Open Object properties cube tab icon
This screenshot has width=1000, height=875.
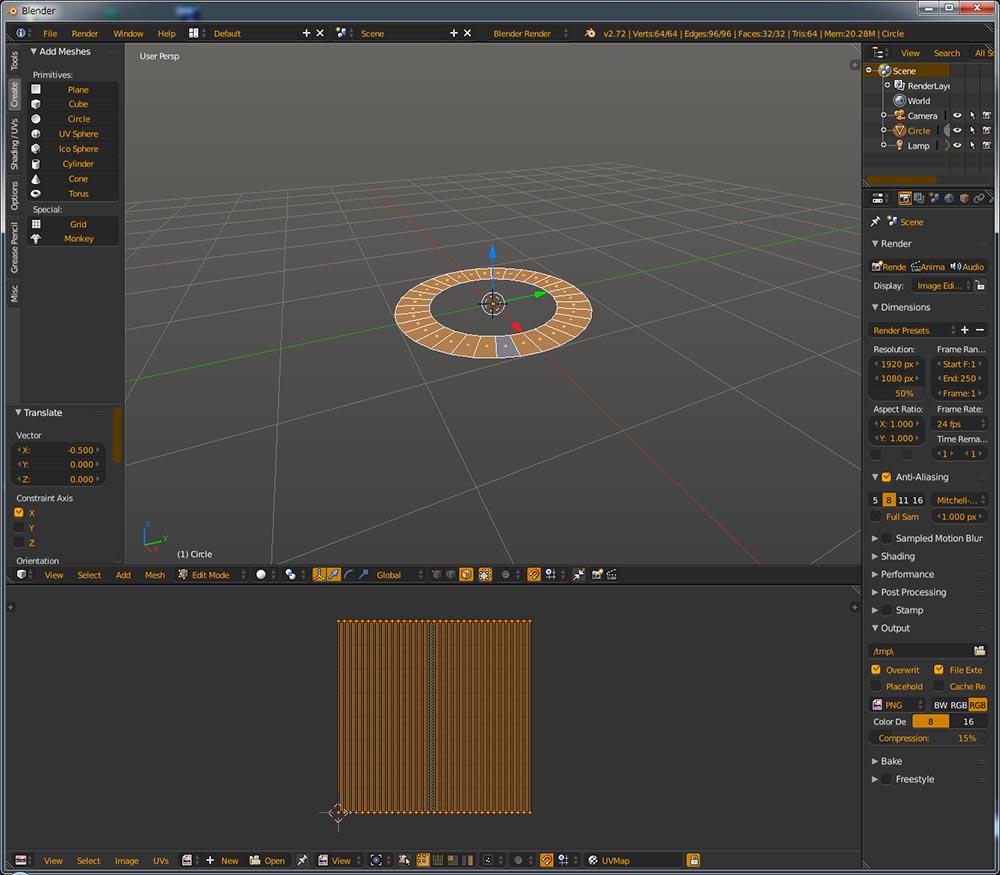pyautogui.click(x=964, y=198)
